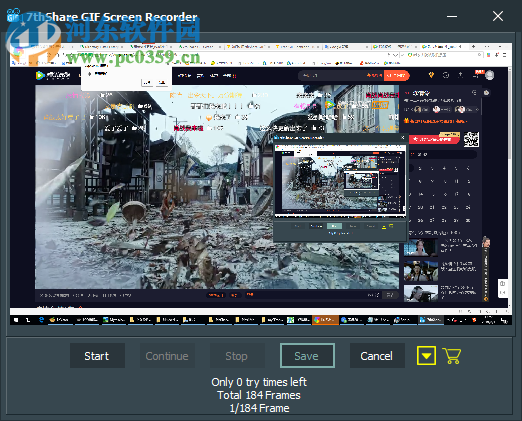522x421 pixels.
Task: Click the 7thShare GIF app logo icon
Action: 14,16
